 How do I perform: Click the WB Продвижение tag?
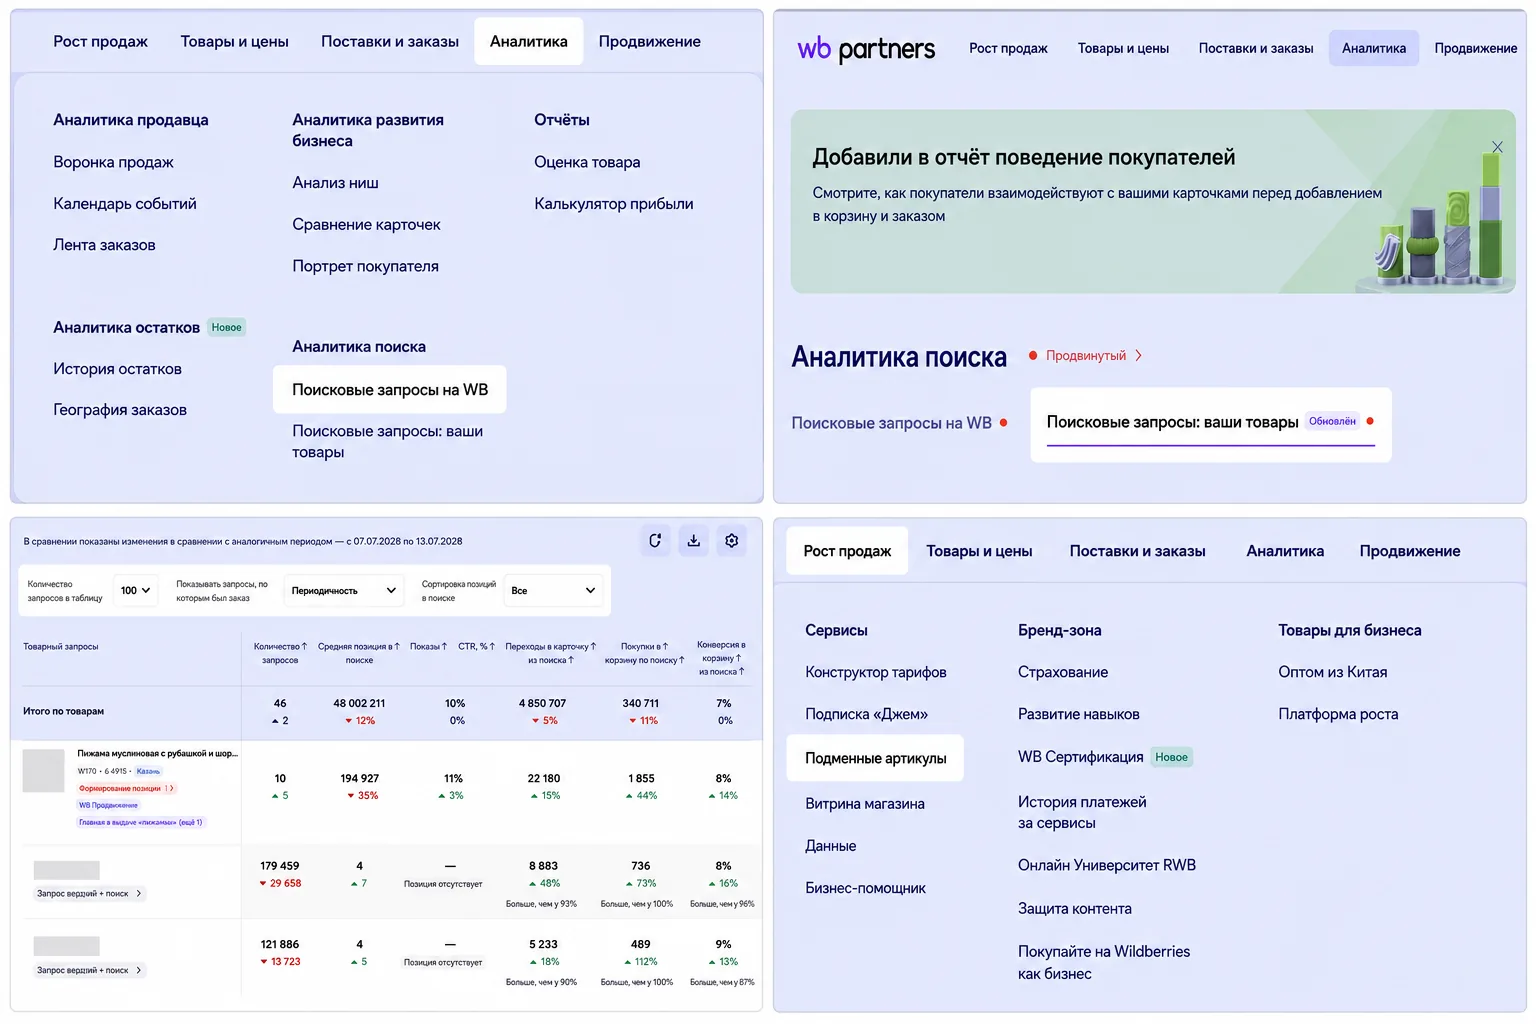pos(108,806)
